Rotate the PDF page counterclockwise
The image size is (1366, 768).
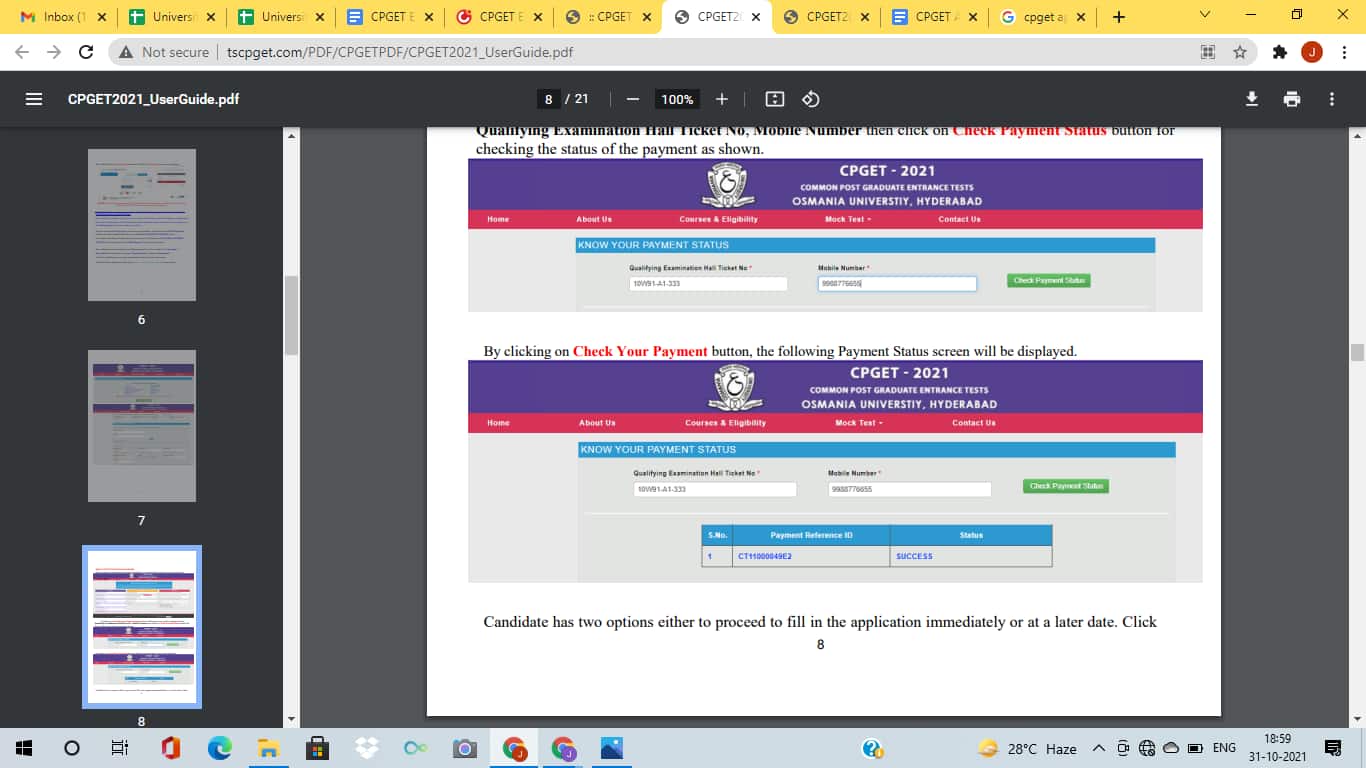(x=810, y=99)
